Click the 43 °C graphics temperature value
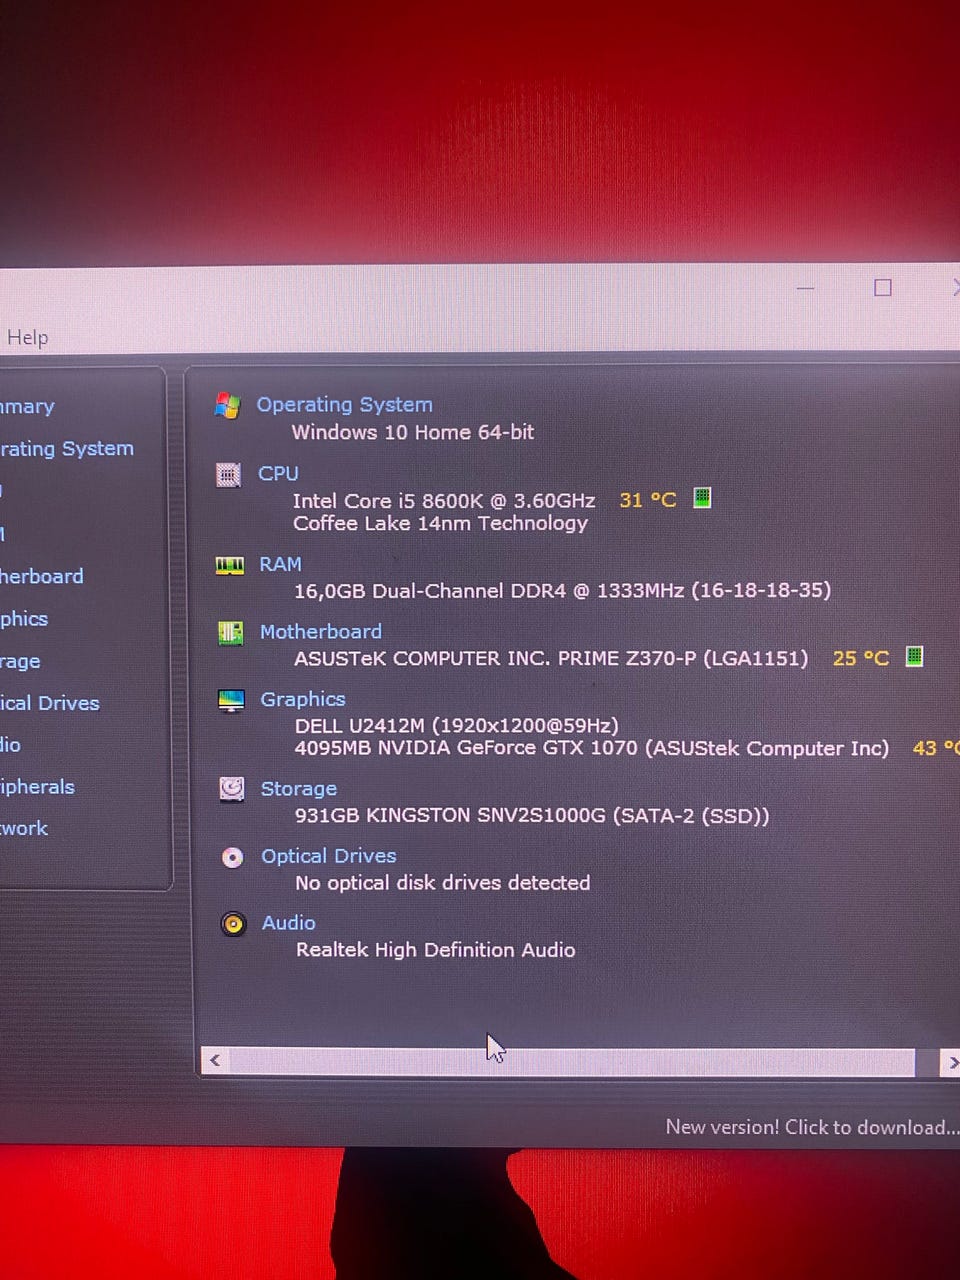 [x=936, y=748]
